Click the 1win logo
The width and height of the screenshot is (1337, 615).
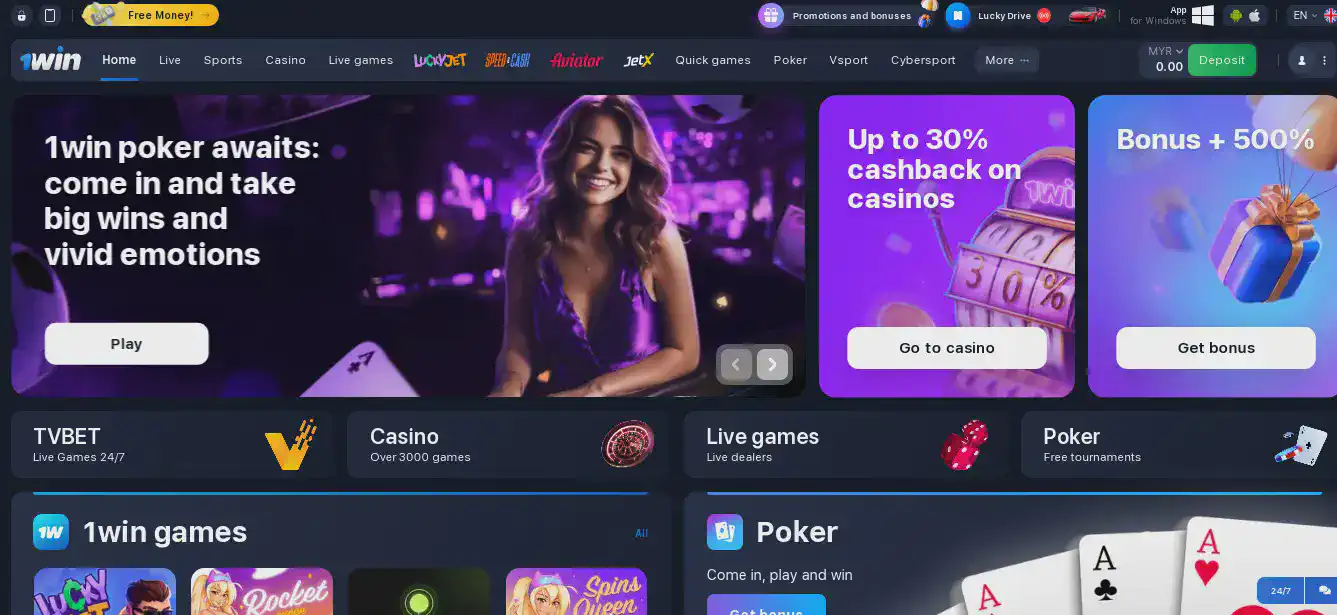click(51, 60)
